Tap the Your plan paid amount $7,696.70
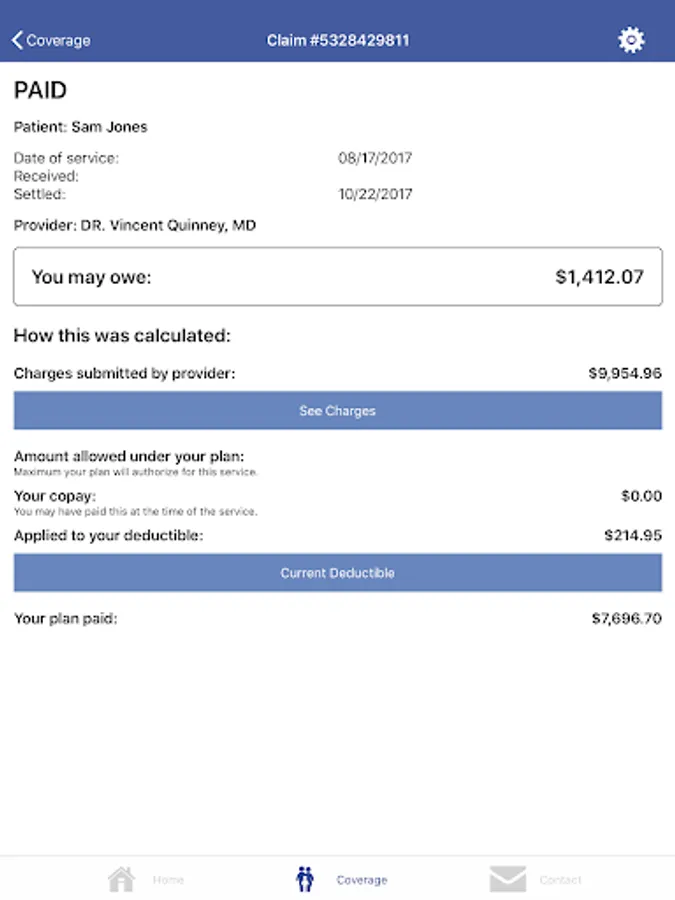Viewport: 675px width, 900px height. [626, 619]
